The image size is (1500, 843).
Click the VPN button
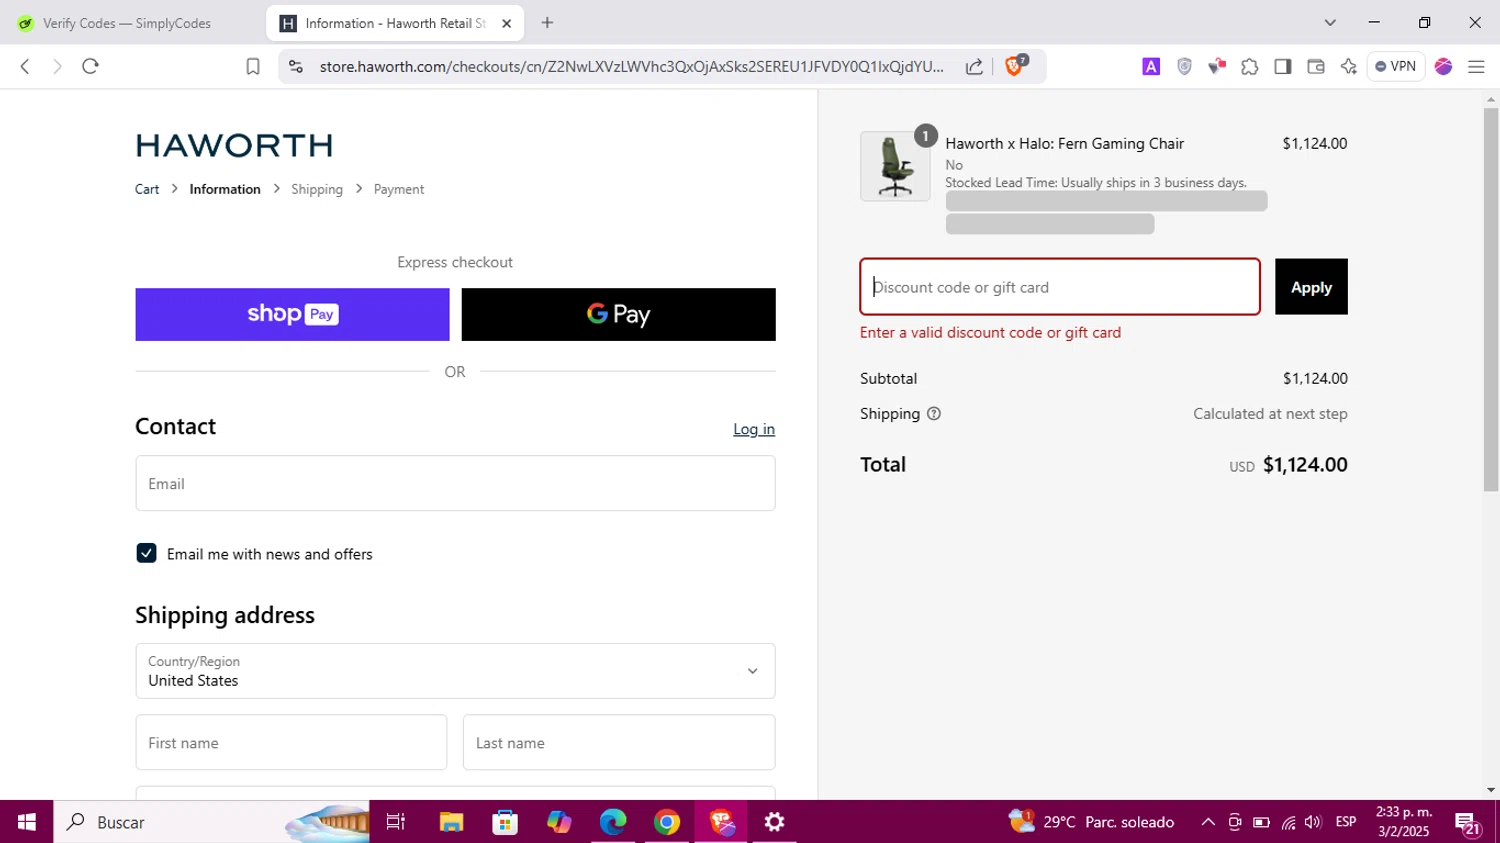click(1396, 66)
